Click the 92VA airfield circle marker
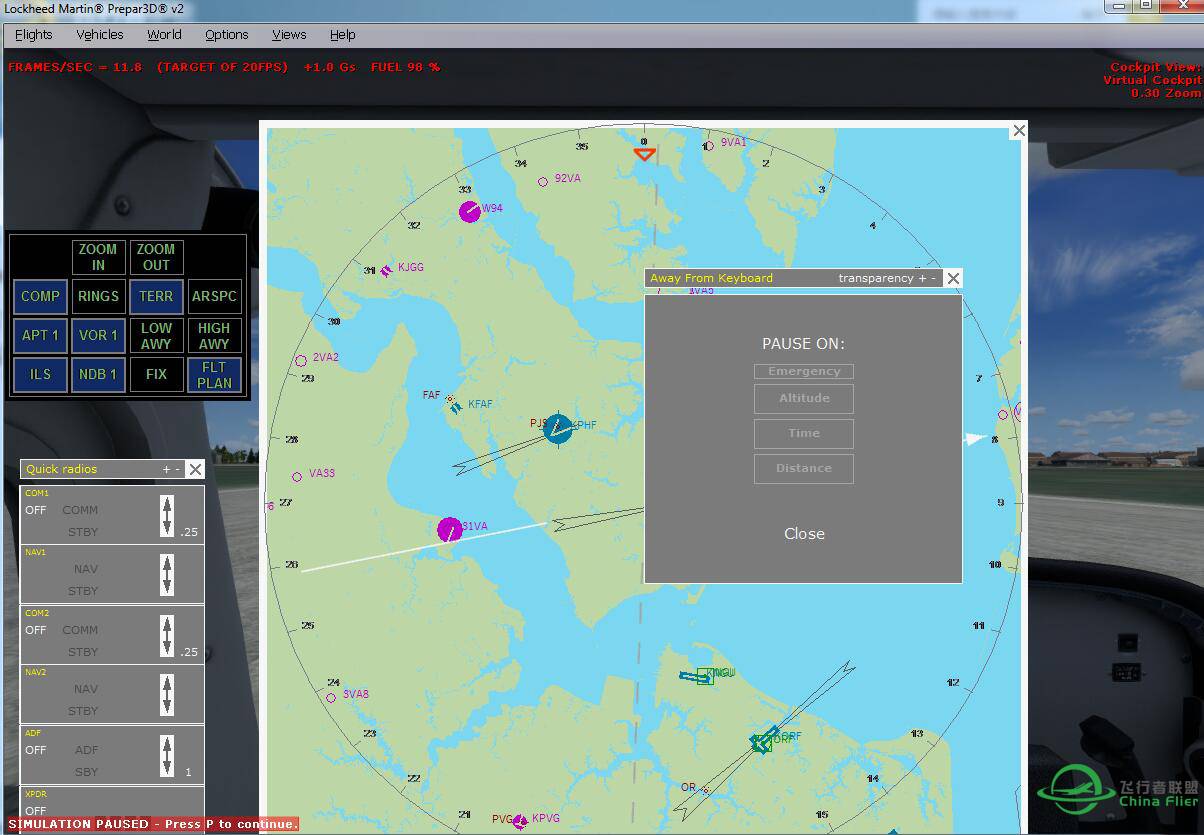Viewport: 1204px width, 835px height. pos(543,181)
